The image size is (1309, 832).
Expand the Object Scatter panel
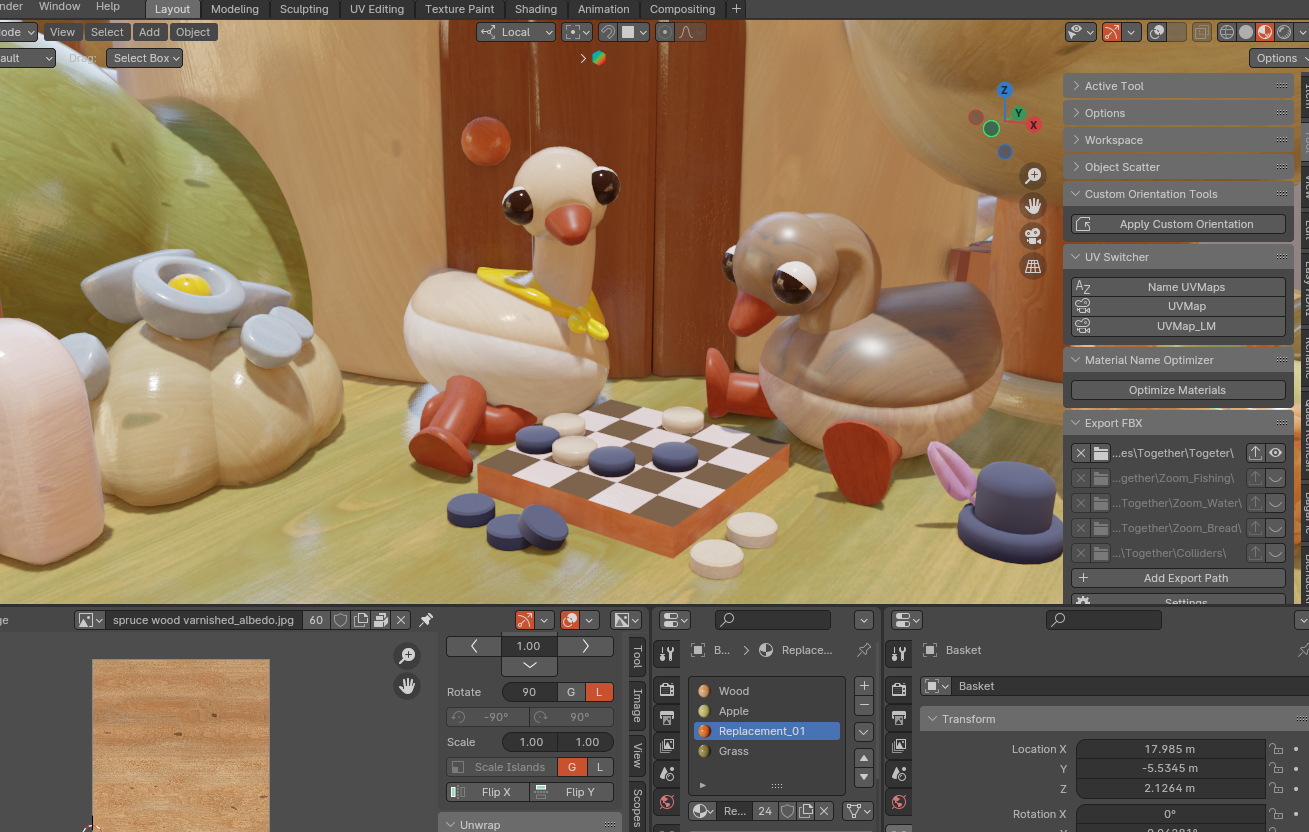pos(1122,167)
